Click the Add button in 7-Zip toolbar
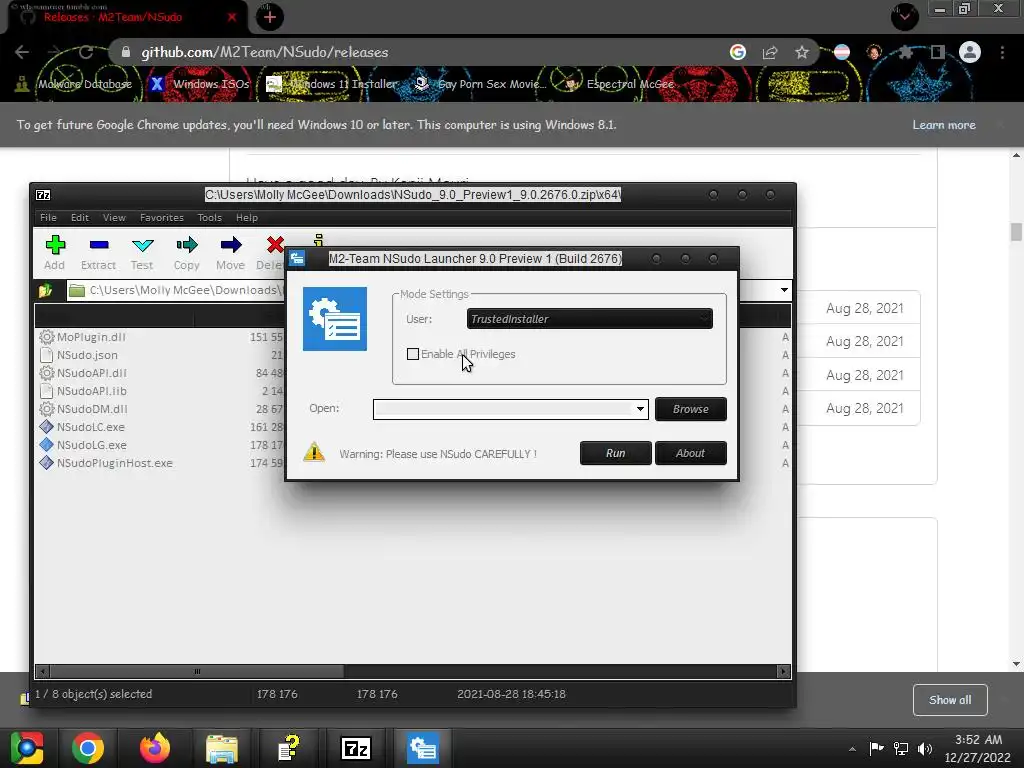 click(55, 253)
